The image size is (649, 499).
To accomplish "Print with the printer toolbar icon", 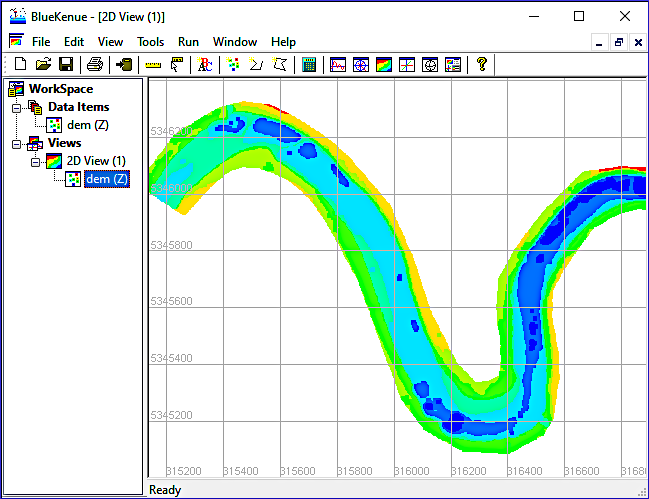I will tap(95, 65).
